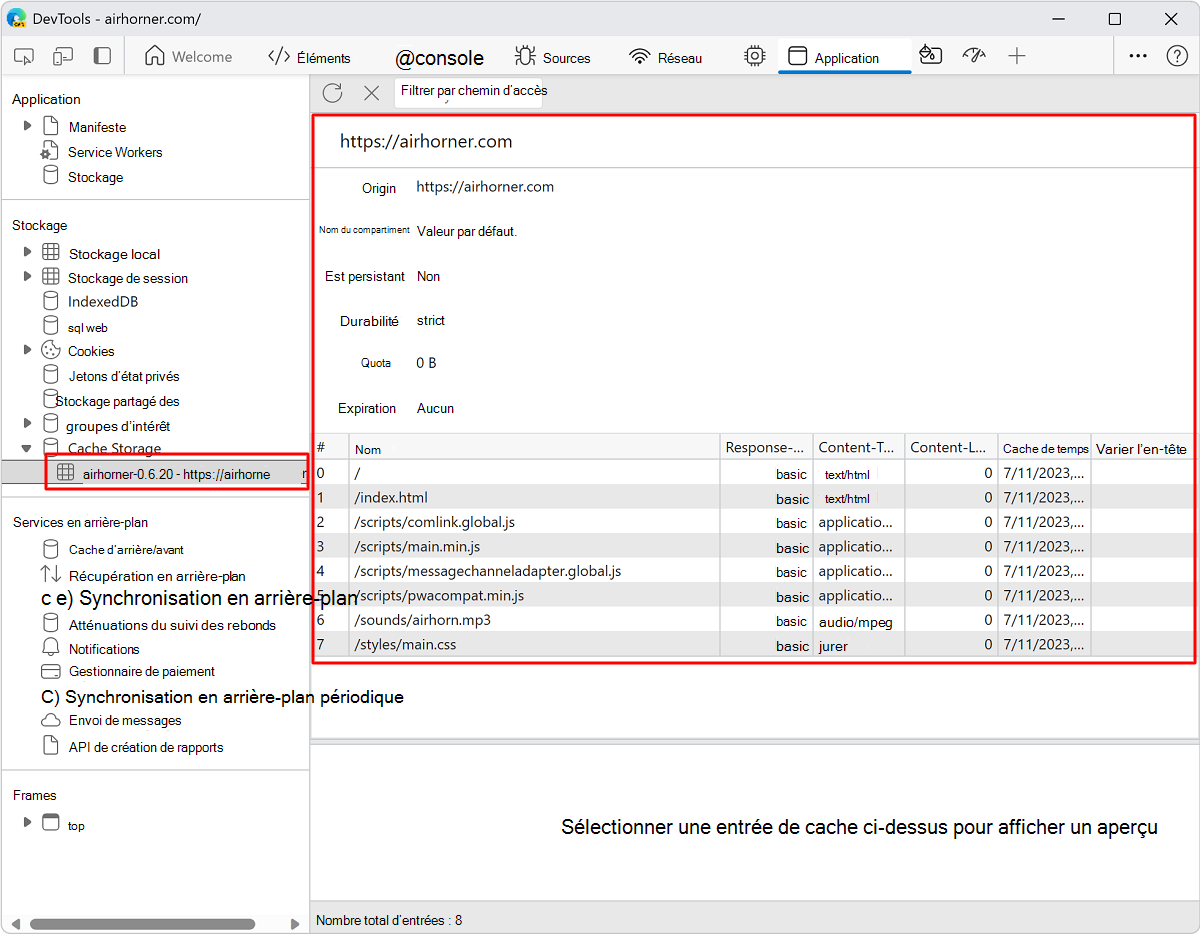Viewport: 1200px width, 934px height.
Task: Open Récupération en arrière-plan
Action: point(157,576)
